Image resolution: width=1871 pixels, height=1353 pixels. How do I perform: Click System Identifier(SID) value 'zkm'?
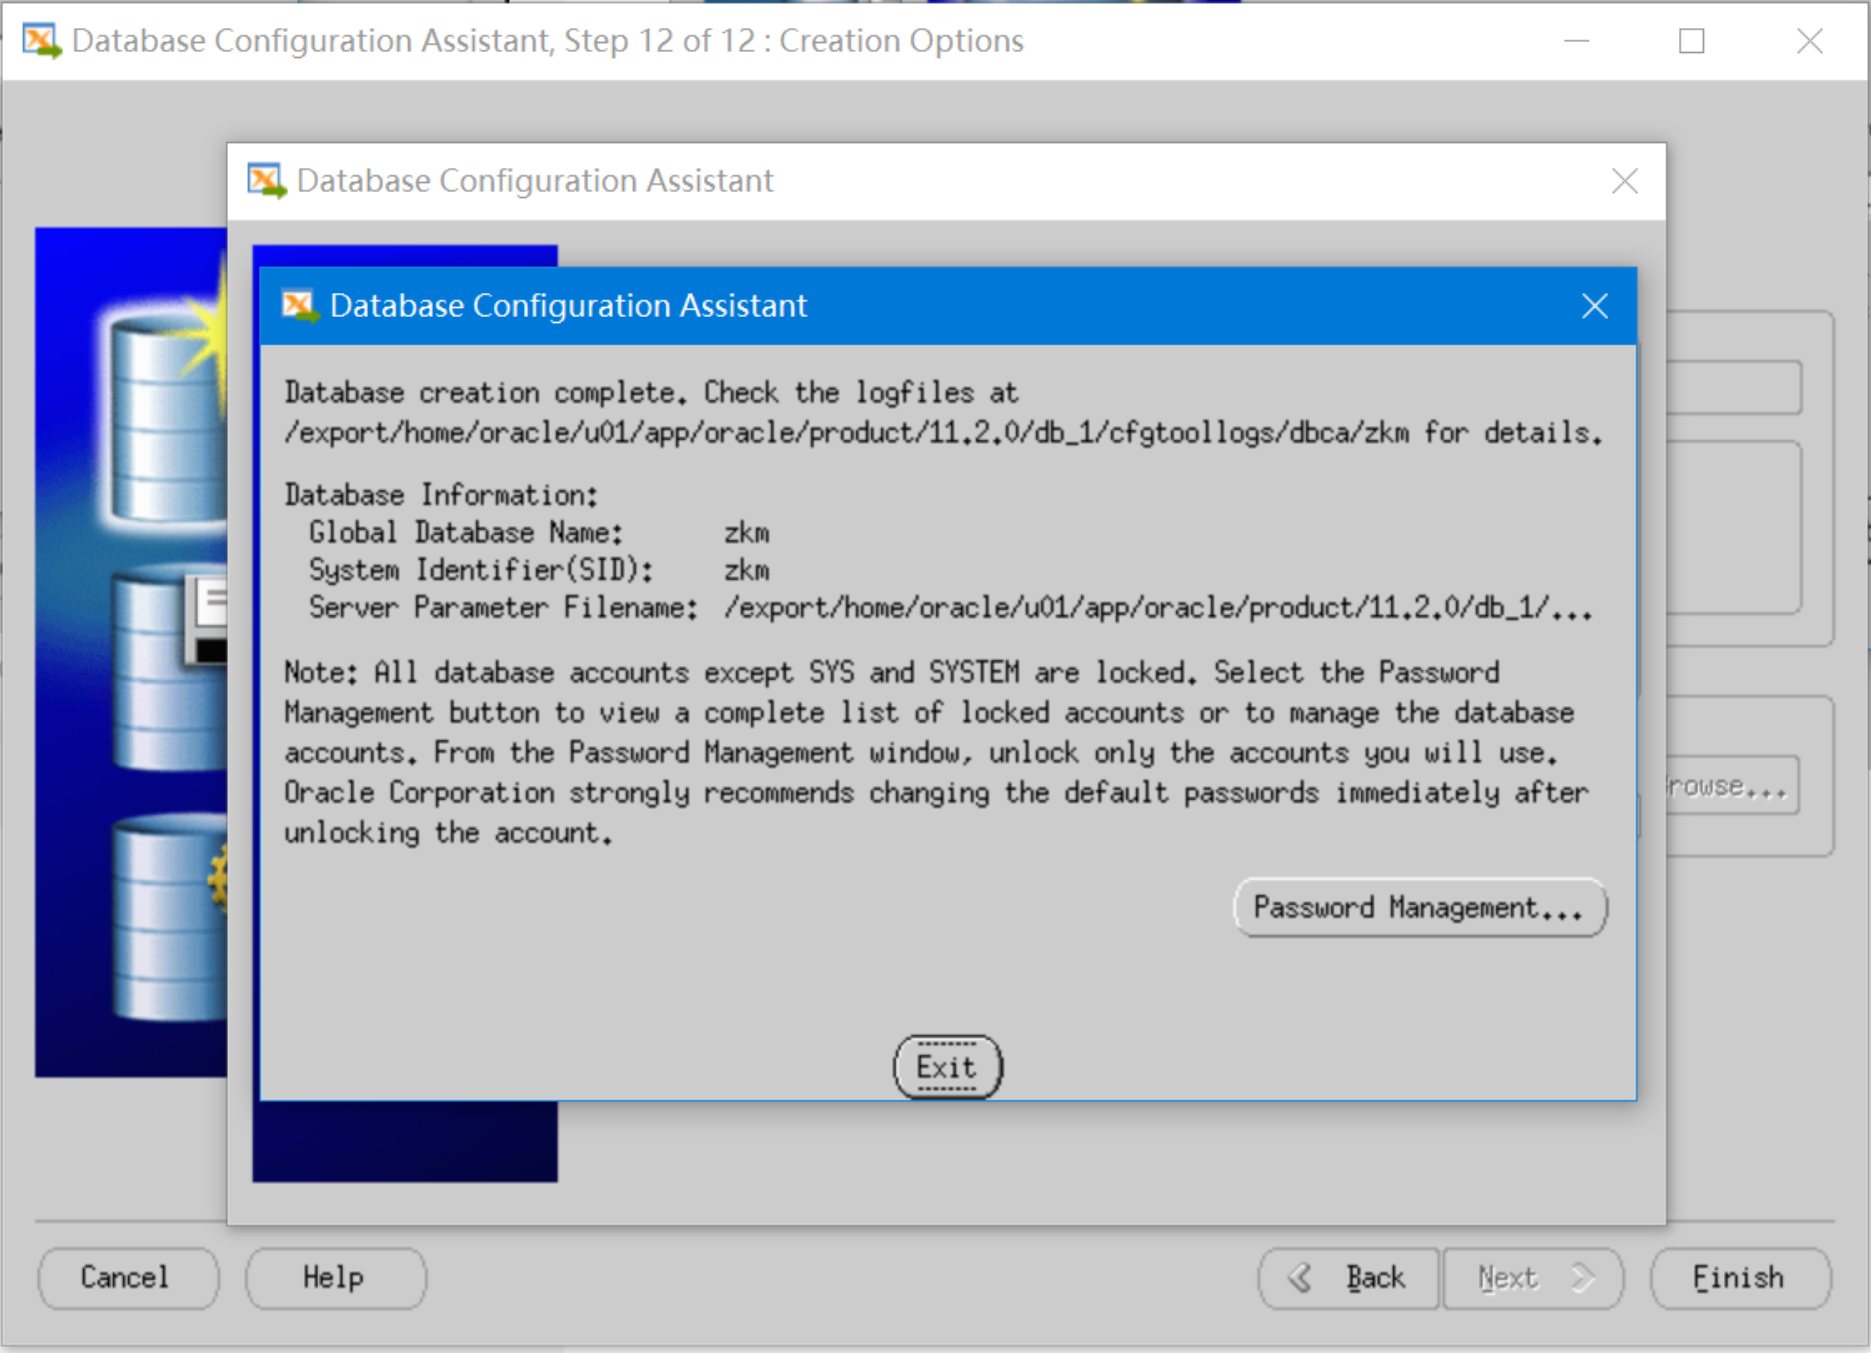(x=747, y=570)
